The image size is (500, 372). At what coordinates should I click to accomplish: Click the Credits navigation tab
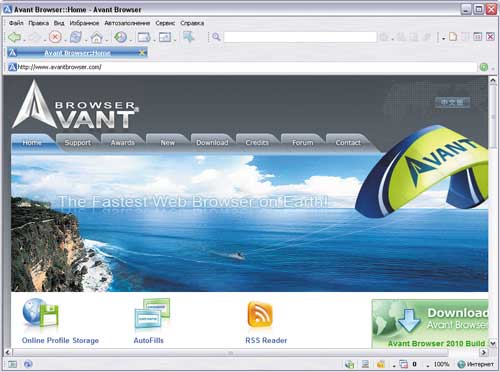(257, 143)
